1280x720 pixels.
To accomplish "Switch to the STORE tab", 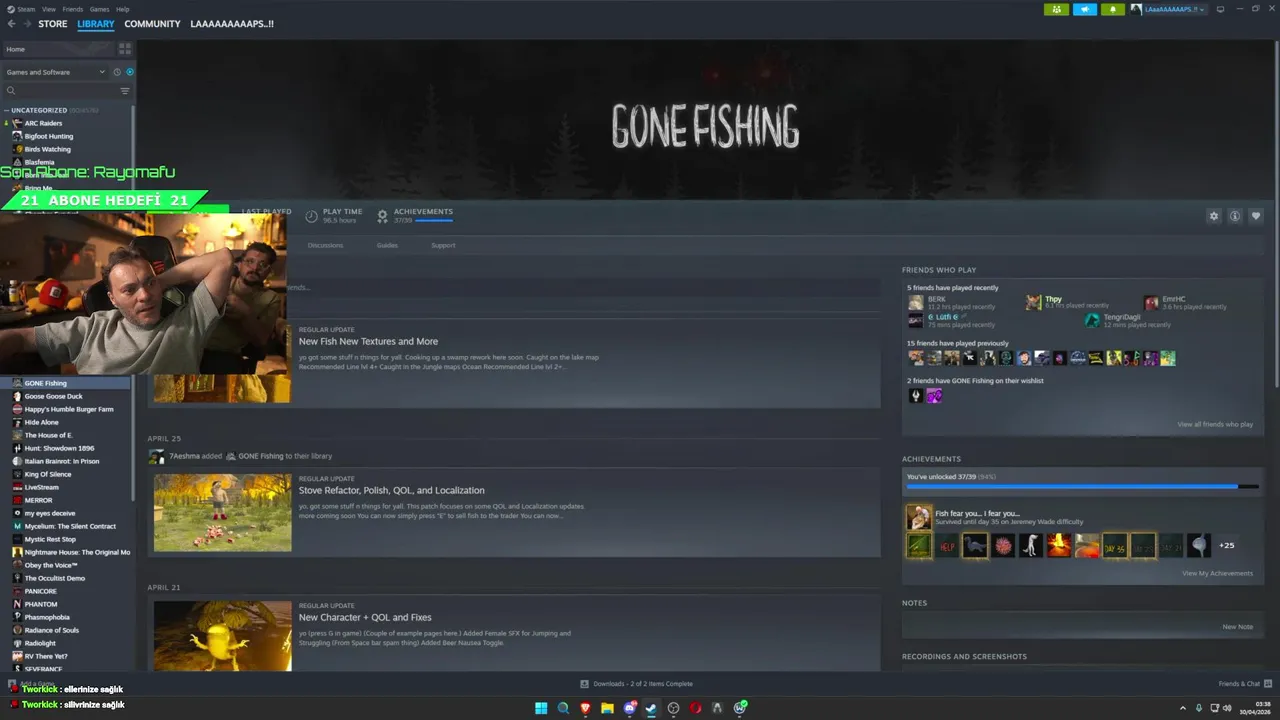I will point(53,24).
